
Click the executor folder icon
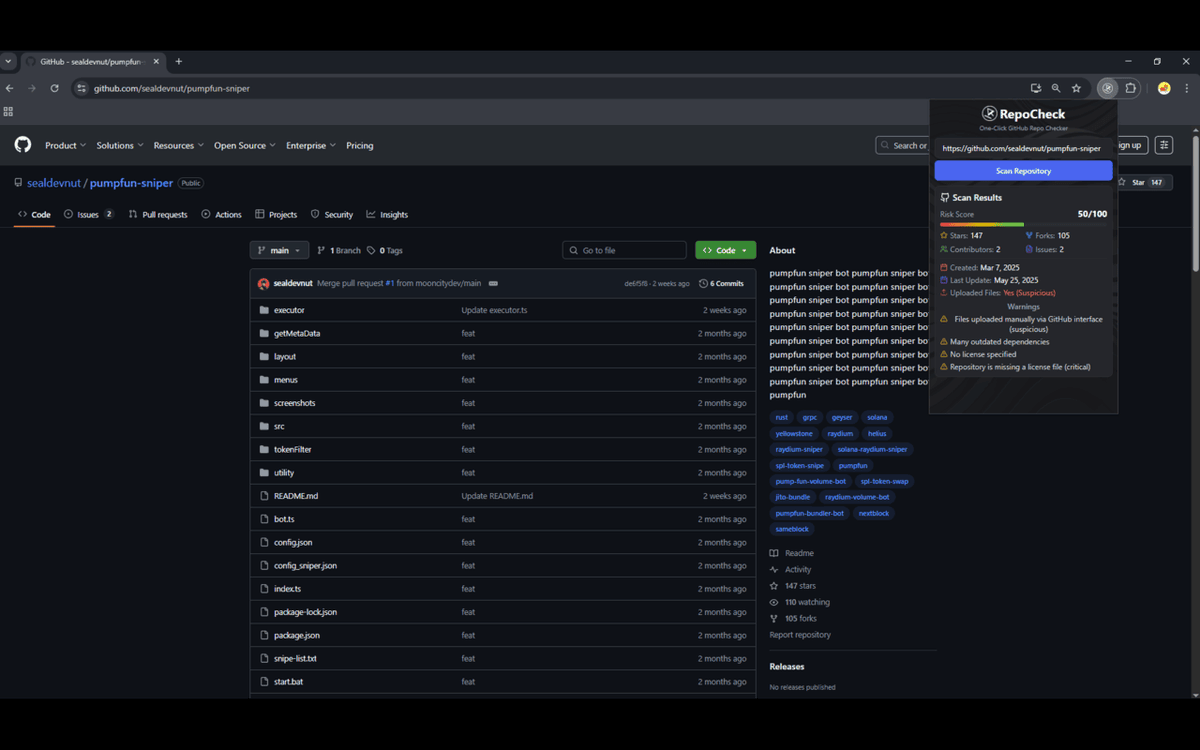click(264, 310)
